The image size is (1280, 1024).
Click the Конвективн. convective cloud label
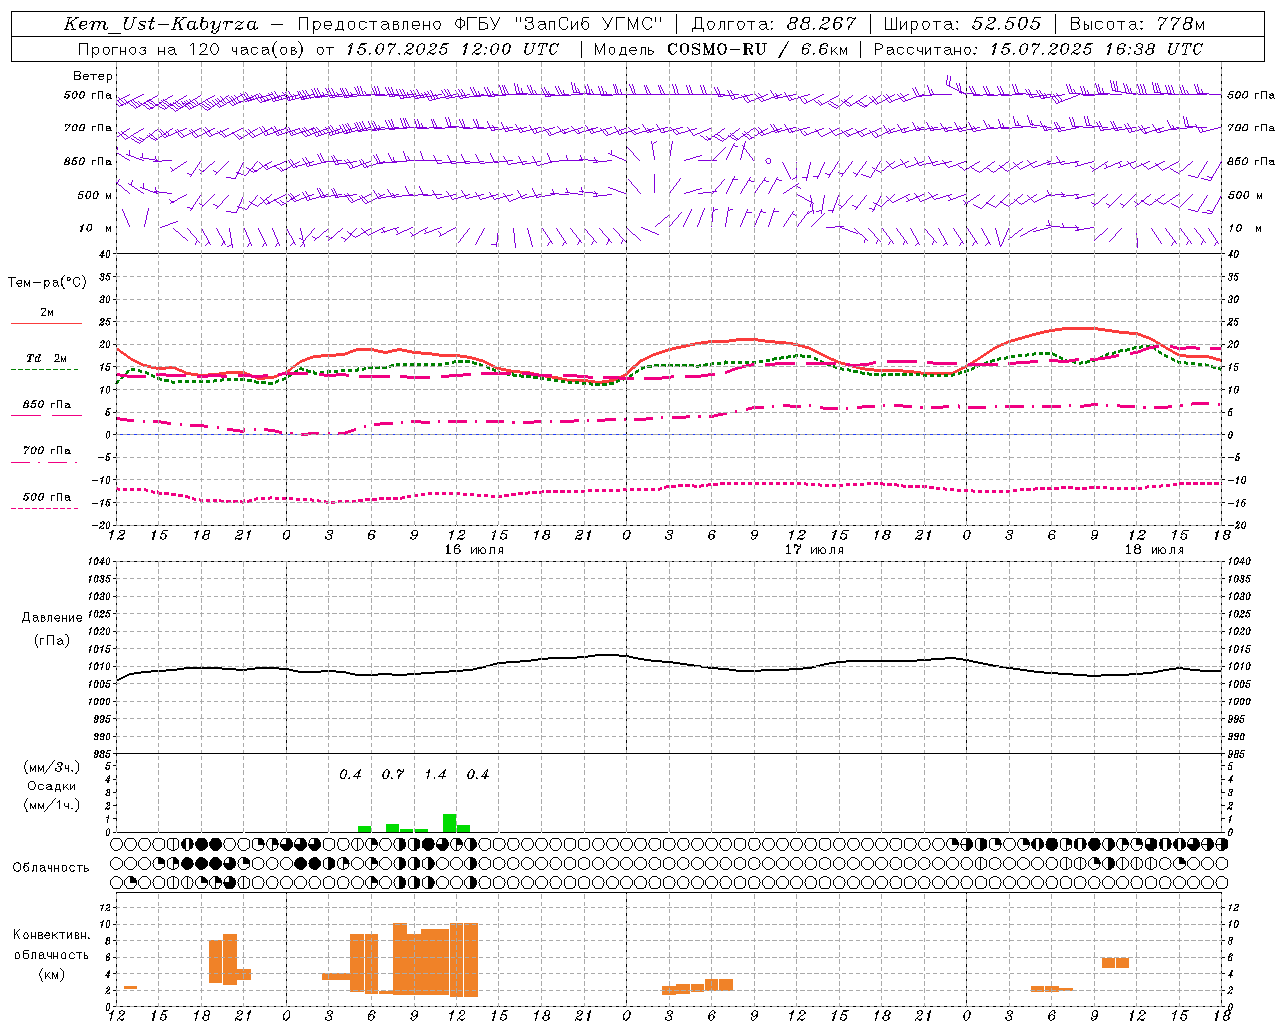[51, 935]
